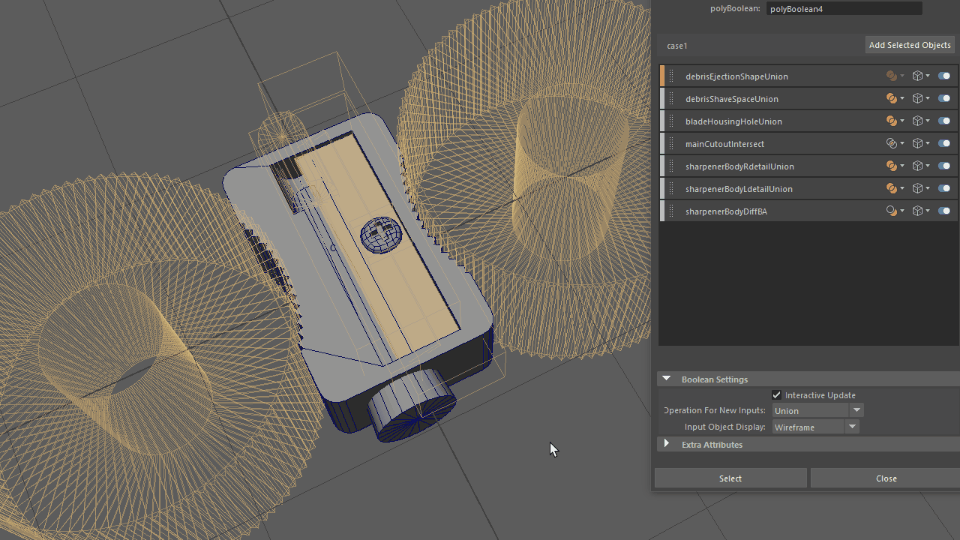
Task: Disable the debrisEjectionShapeUnion input toggle
Action: 944,76
